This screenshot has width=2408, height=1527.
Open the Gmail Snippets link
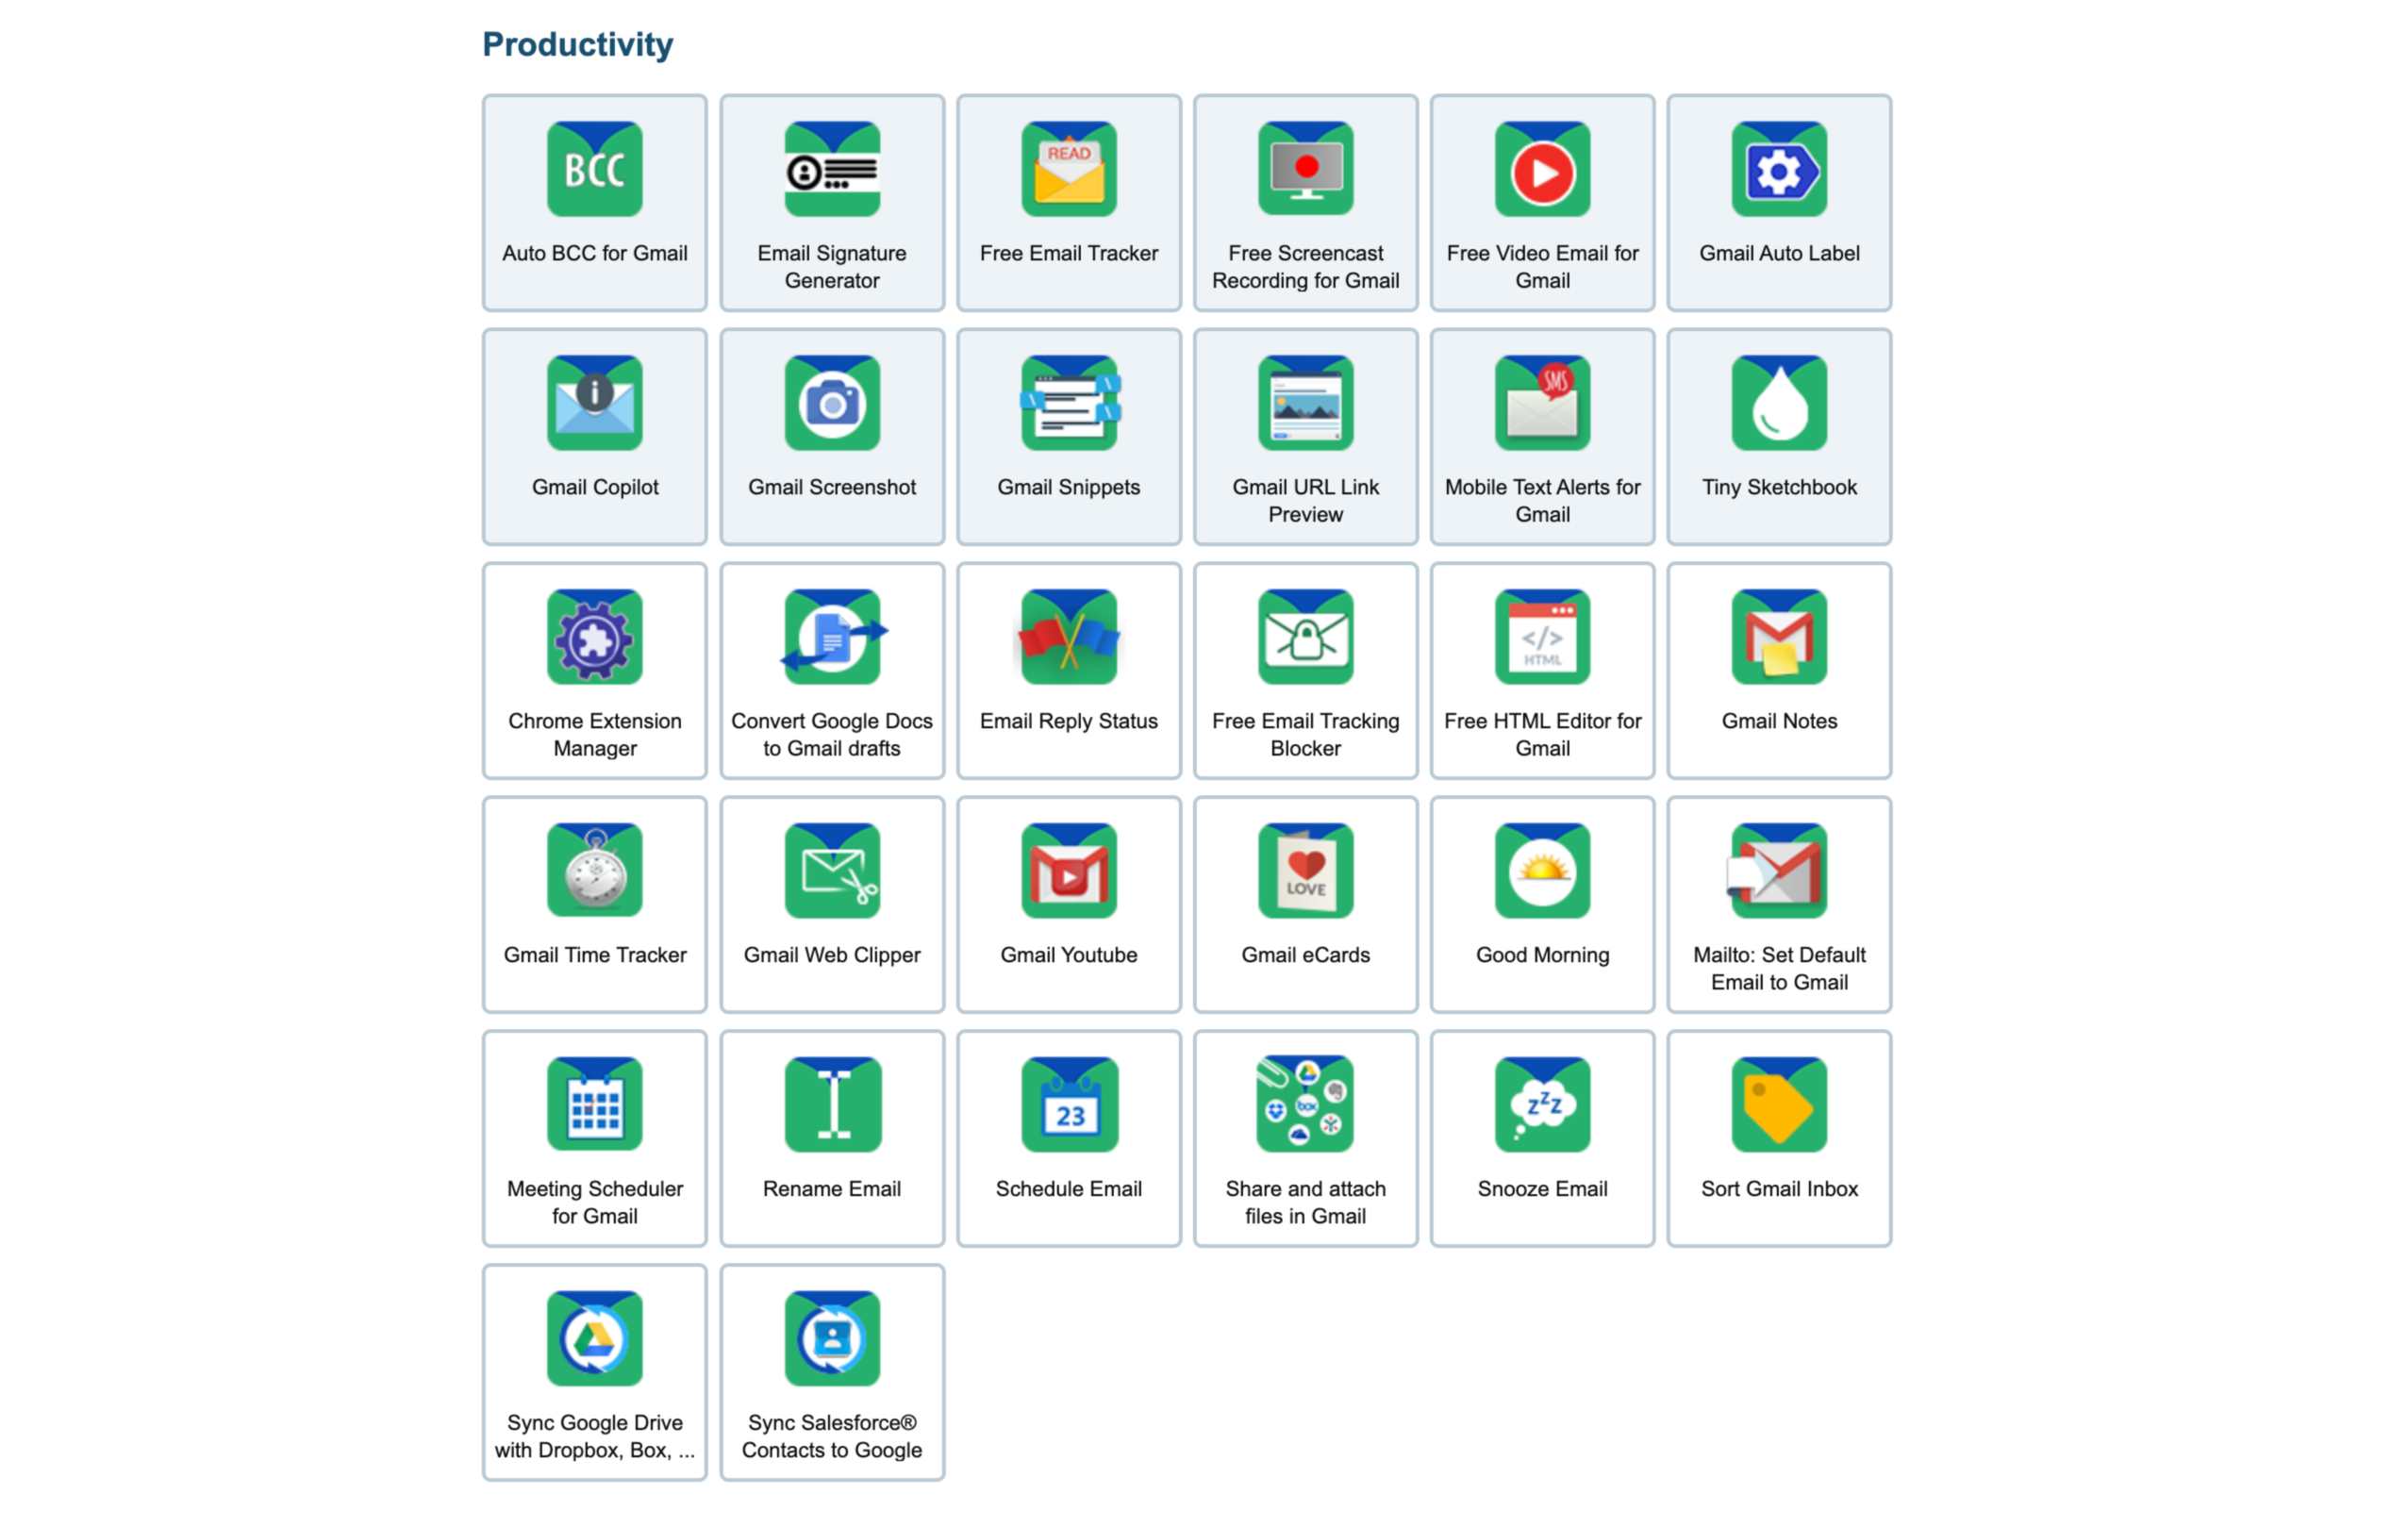1068,487
